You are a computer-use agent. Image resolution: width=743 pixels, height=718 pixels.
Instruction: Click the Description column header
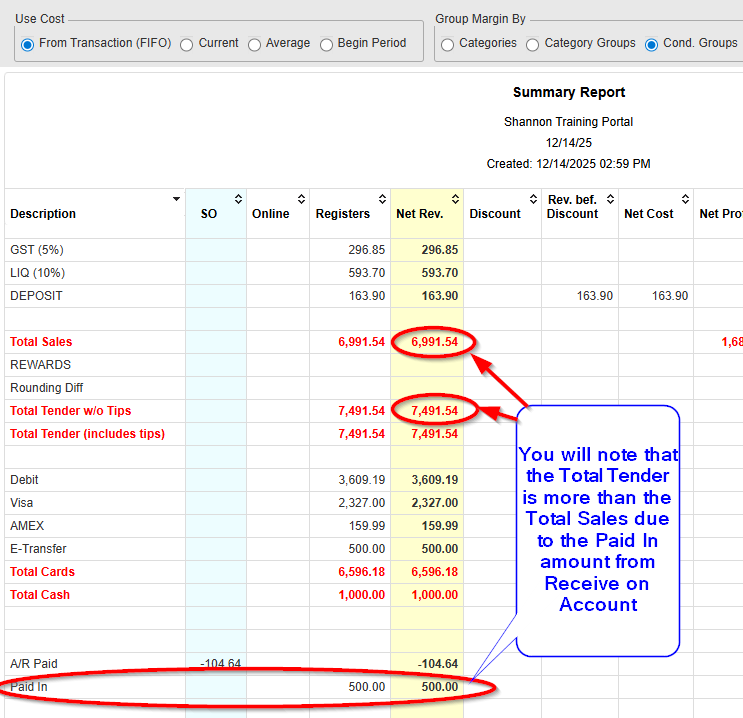click(x=43, y=214)
